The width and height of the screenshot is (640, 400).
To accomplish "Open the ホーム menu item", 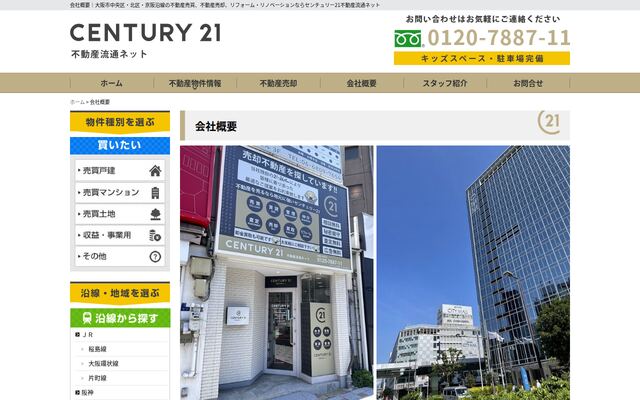I will (111, 83).
